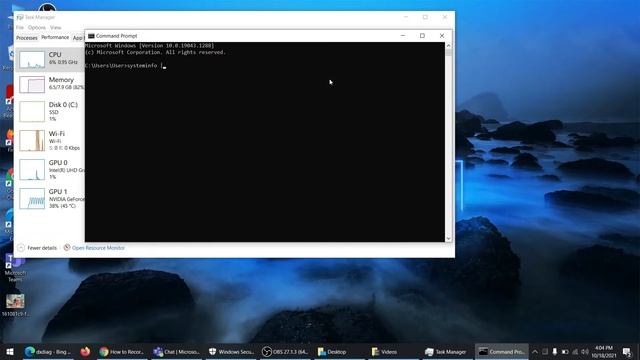640x360 pixels.
Task: Click the 'Microsoft Windows [Version 10.0.19043.1288]' line
Action: (150, 46)
